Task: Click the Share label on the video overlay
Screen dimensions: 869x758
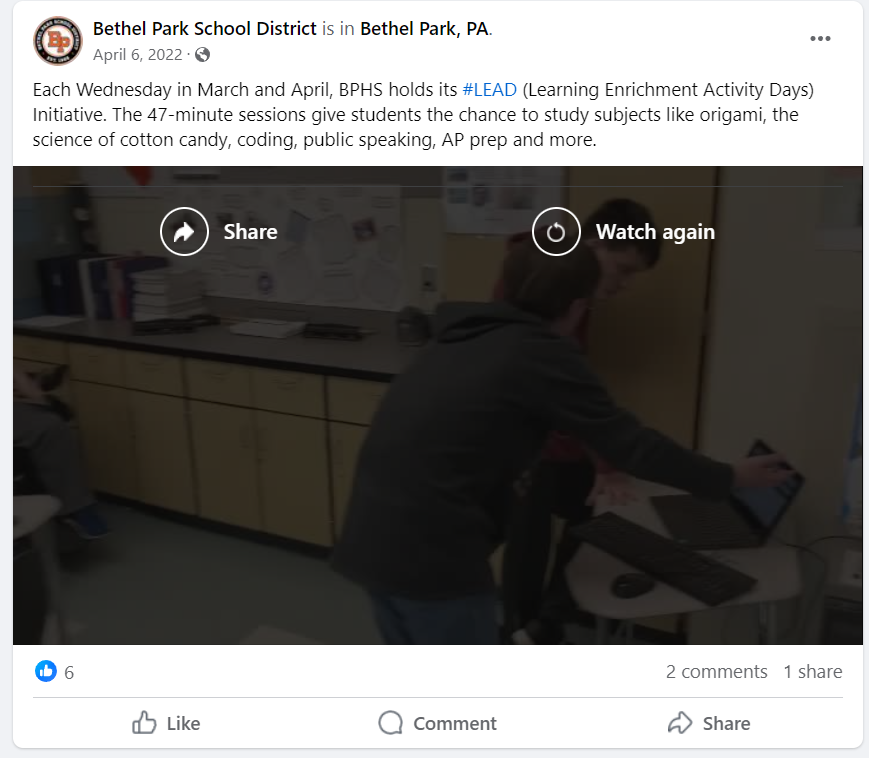Action: [x=251, y=232]
